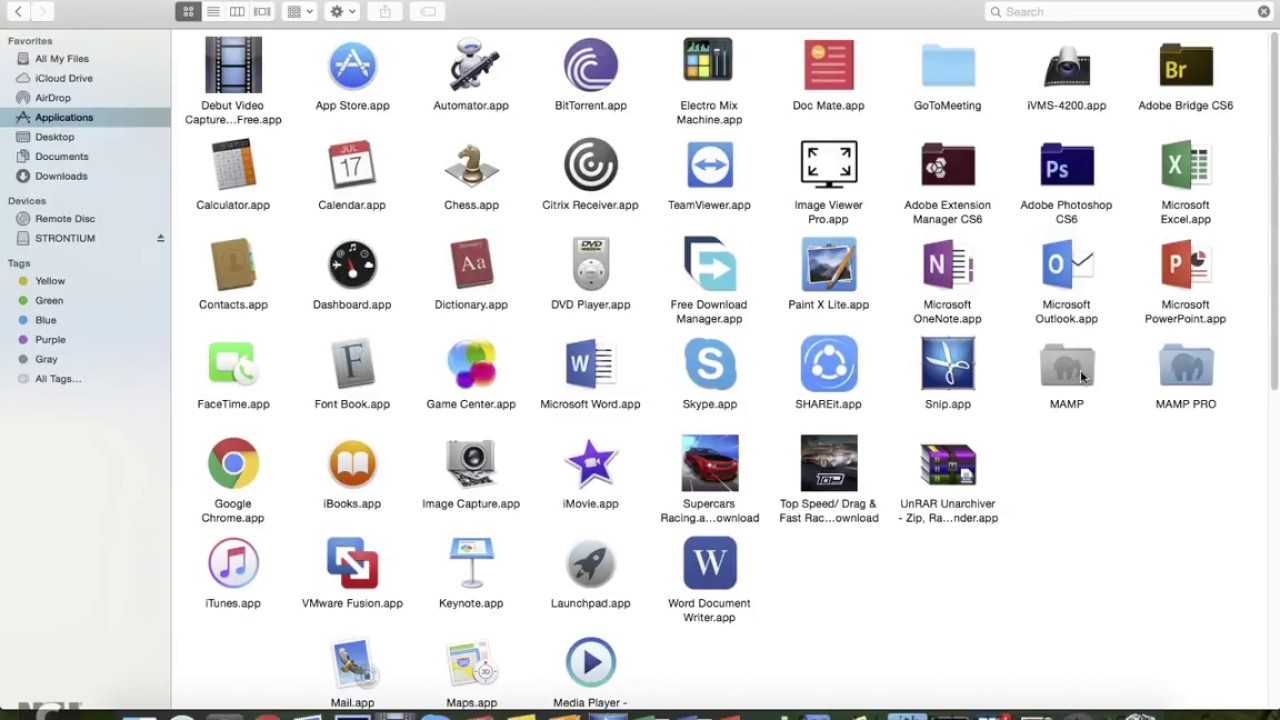Focus the Search field

pyautogui.click(x=1130, y=12)
